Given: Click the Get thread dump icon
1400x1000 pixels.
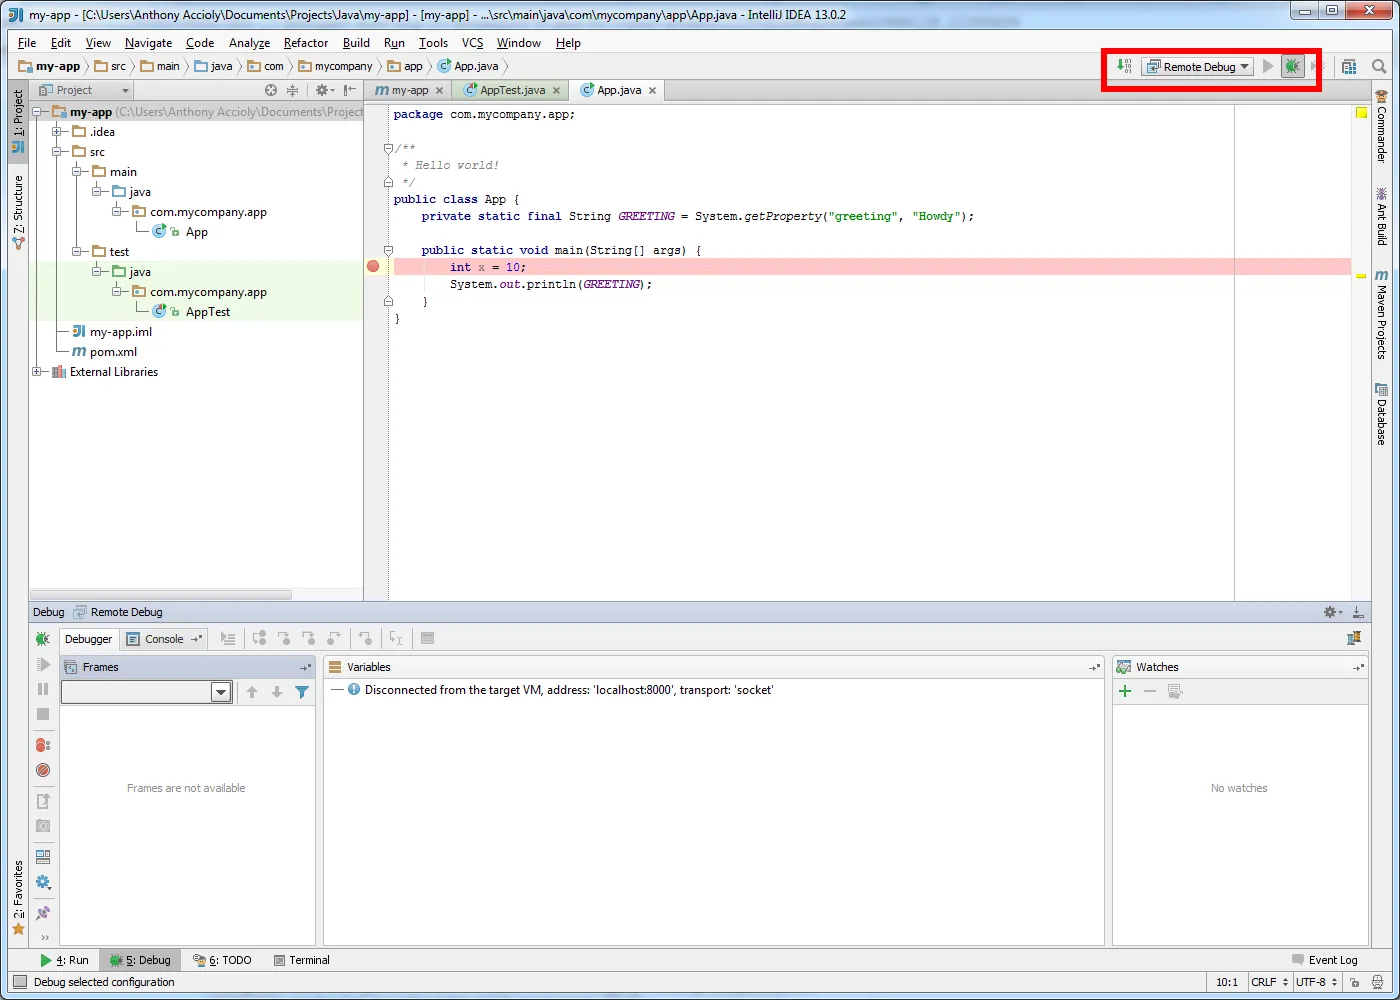Looking at the screenshot, I should pyautogui.click(x=43, y=826).
